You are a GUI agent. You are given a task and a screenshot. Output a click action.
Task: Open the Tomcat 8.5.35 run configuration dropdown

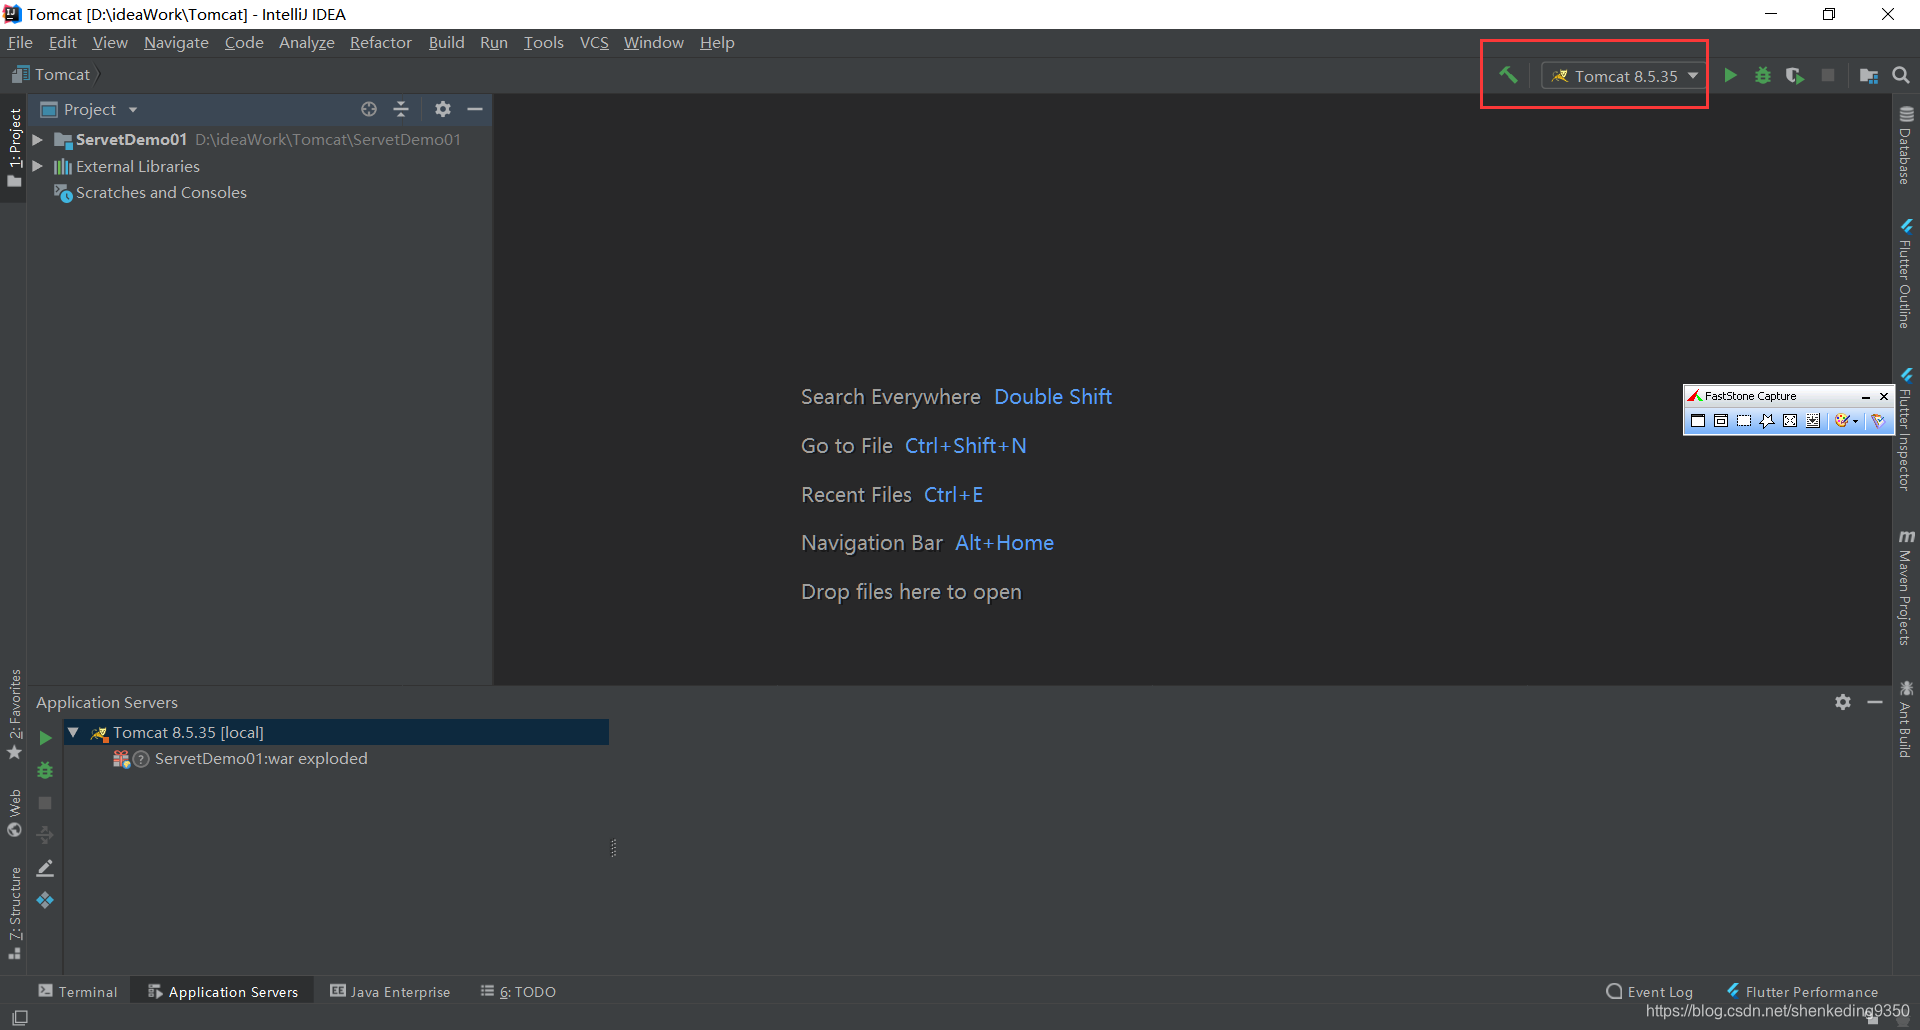[1624, 76]
